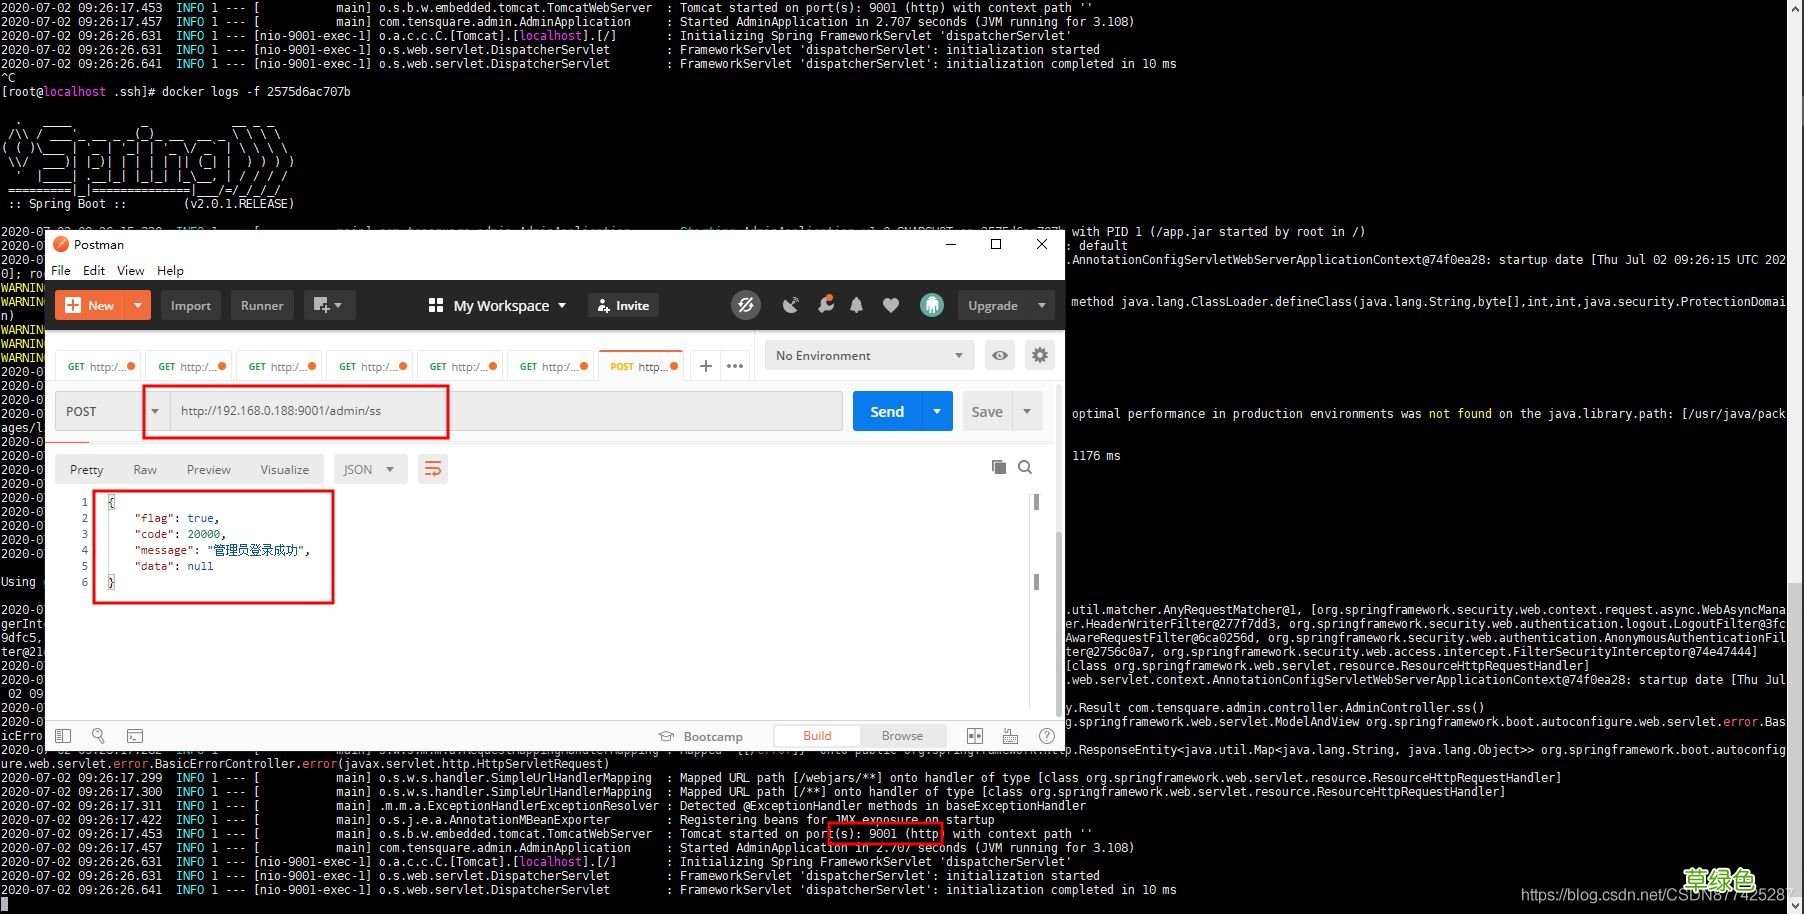The width and height of the screenshot is (1804, 914).
Task: Open the File menu in Postman
Action: (x=61, y=270)
